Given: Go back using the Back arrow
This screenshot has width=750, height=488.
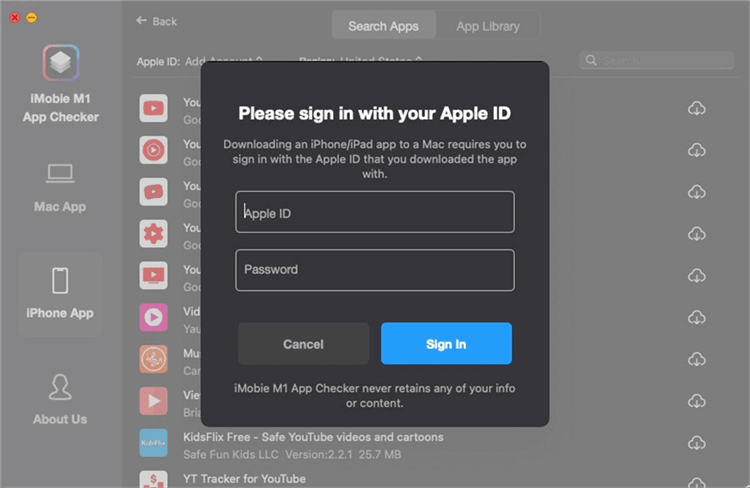Looking at the screenshot, I should click(x=156, y=21).
